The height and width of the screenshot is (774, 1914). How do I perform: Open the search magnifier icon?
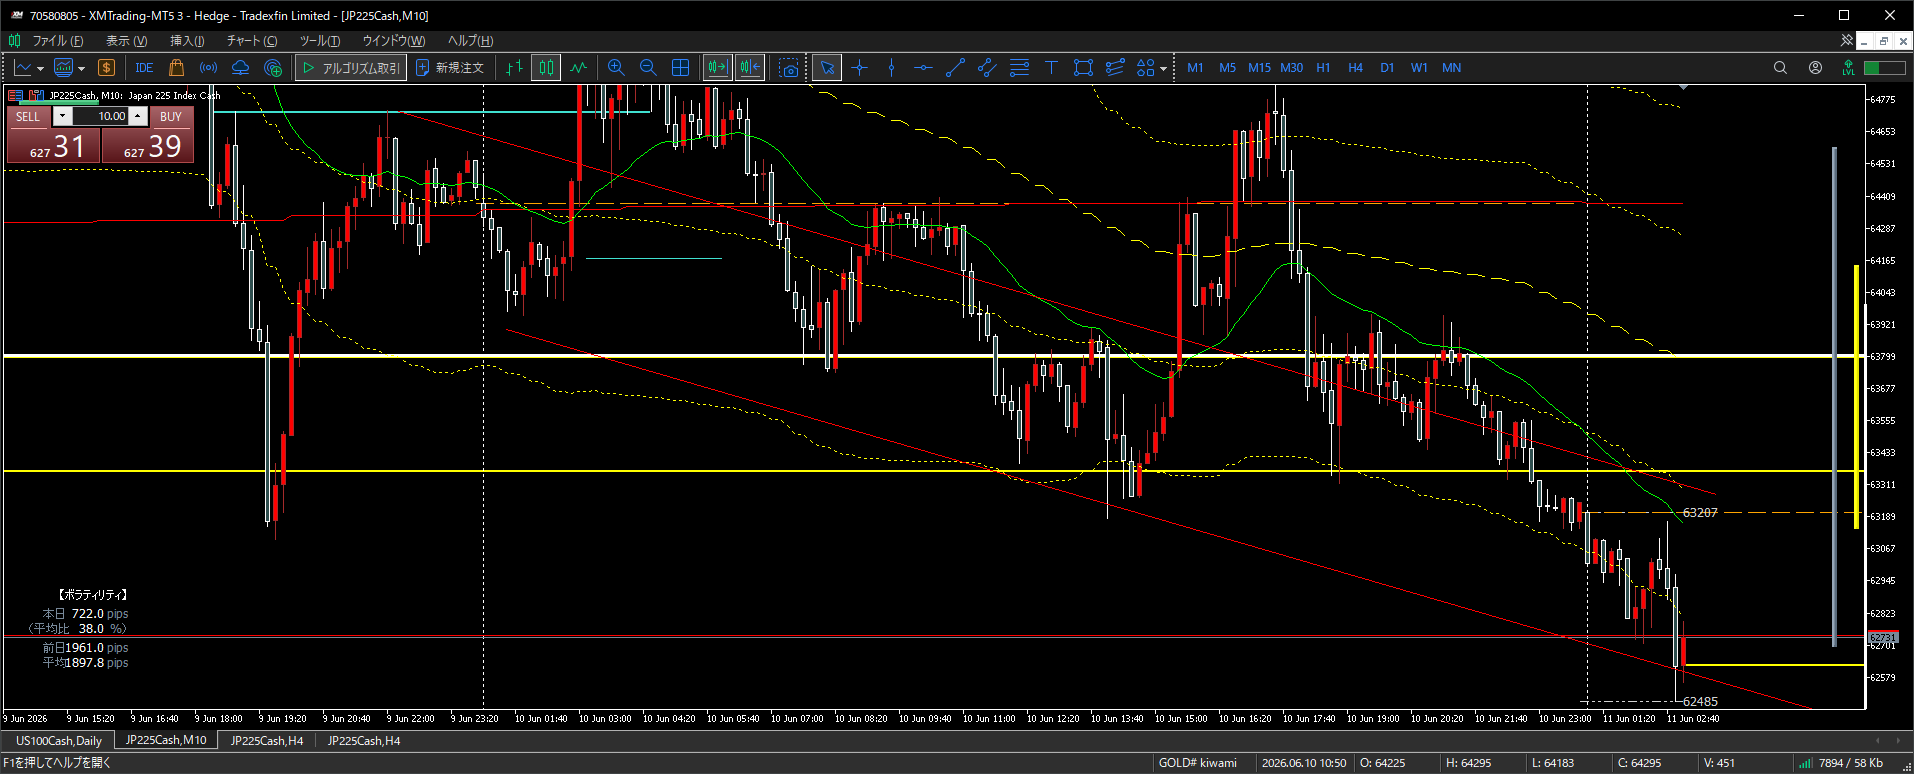pos(1780,68)
